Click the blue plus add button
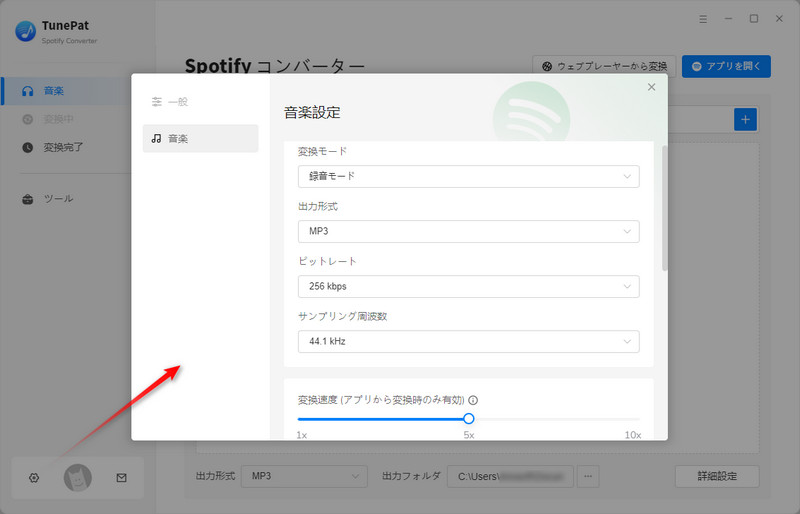 745,119
